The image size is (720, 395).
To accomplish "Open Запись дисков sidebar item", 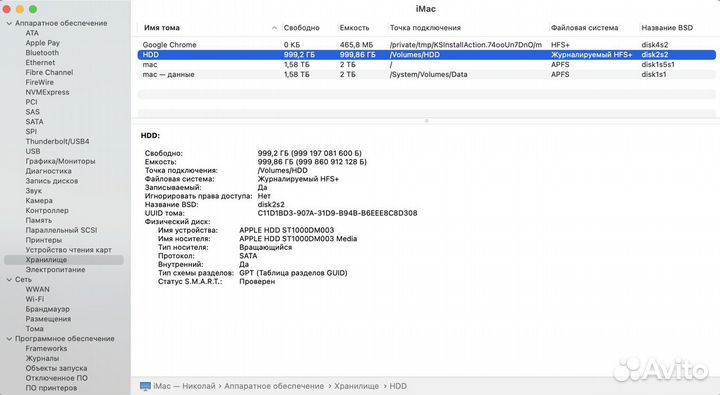I will coord(52,181).
